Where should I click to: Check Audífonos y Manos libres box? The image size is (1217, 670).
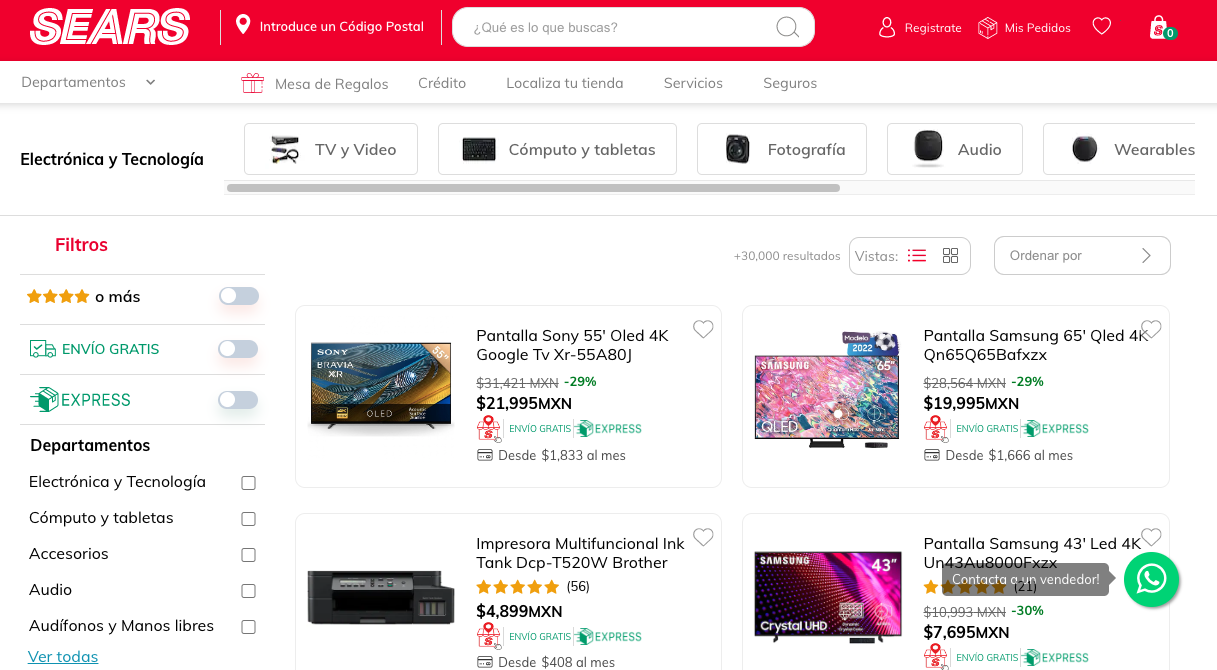pyautogui.click(x=248, y=627)
